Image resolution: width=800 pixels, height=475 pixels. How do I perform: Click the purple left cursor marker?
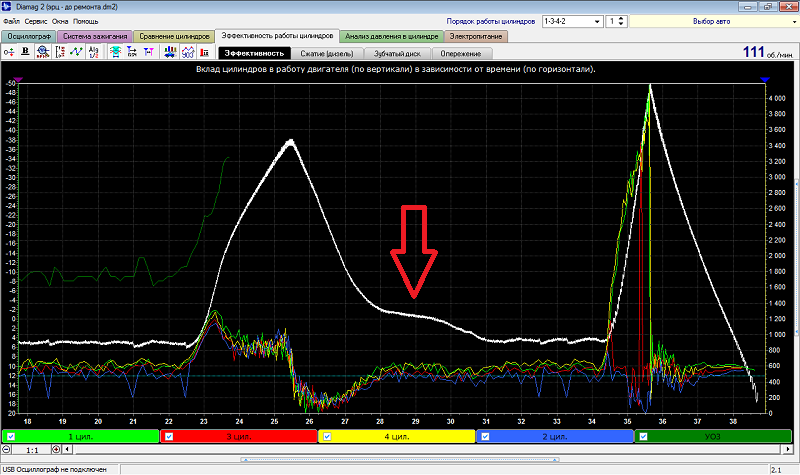tap(18, 80)
